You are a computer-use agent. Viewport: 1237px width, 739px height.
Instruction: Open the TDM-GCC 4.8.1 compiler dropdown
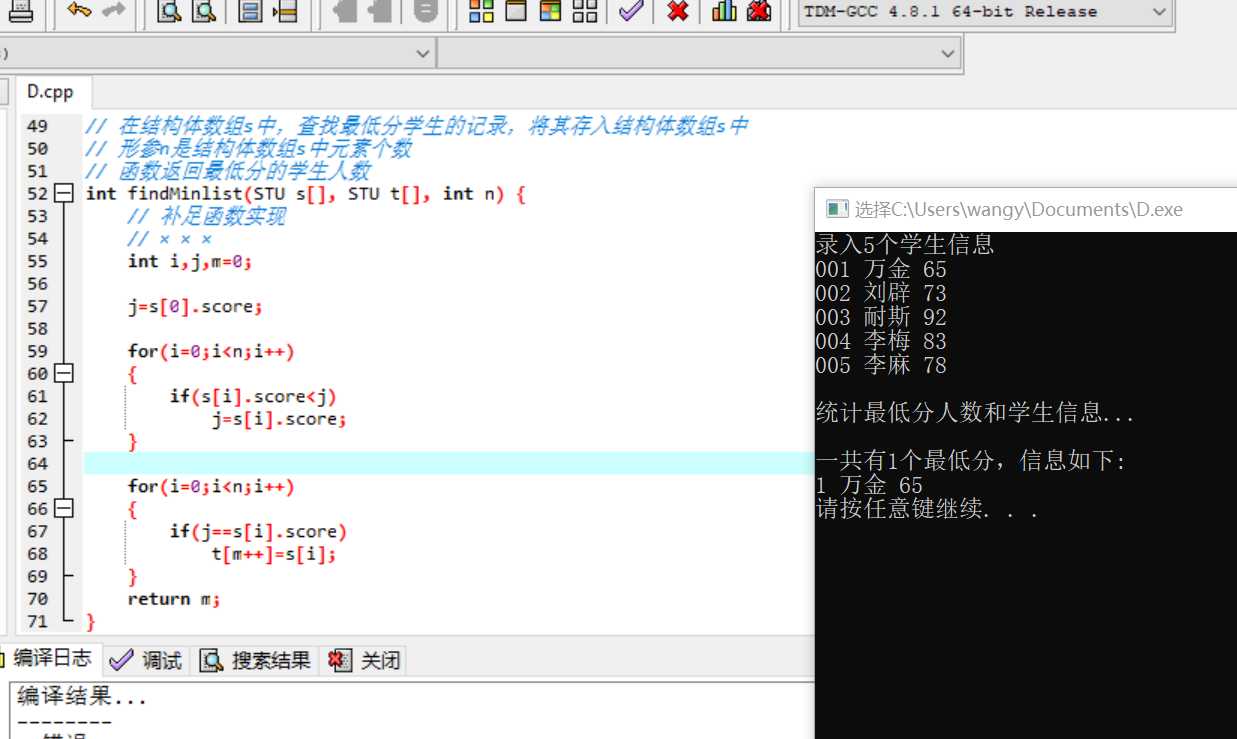985,12
